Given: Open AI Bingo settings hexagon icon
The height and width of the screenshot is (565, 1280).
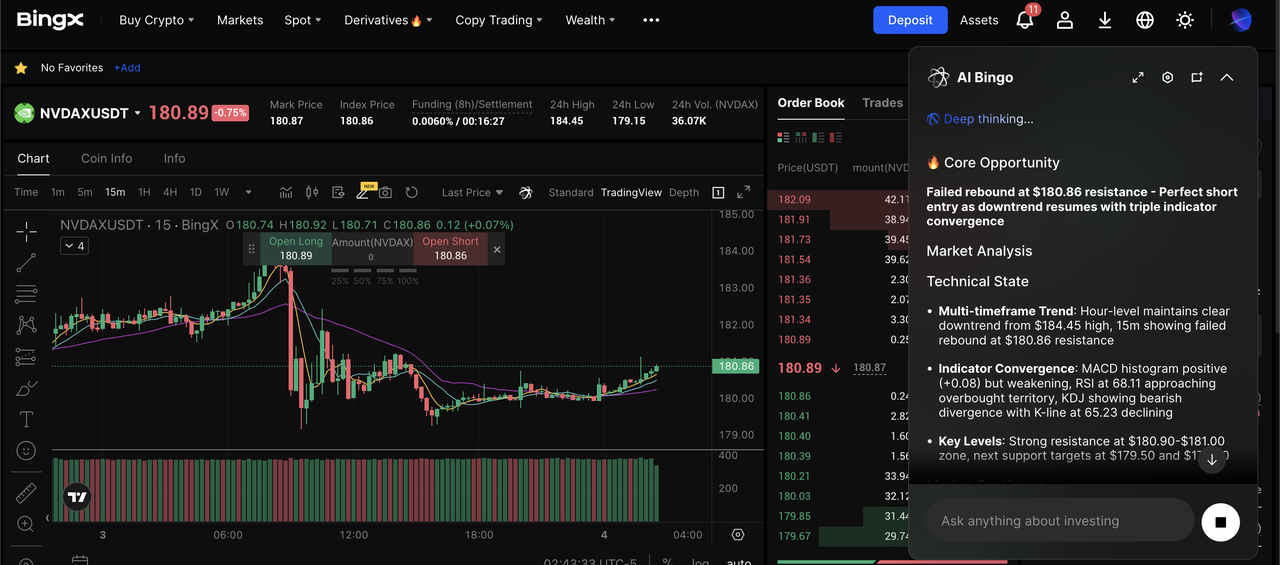Looking at the screenshot, I should pyautogui.click(x=1167, y=77).
